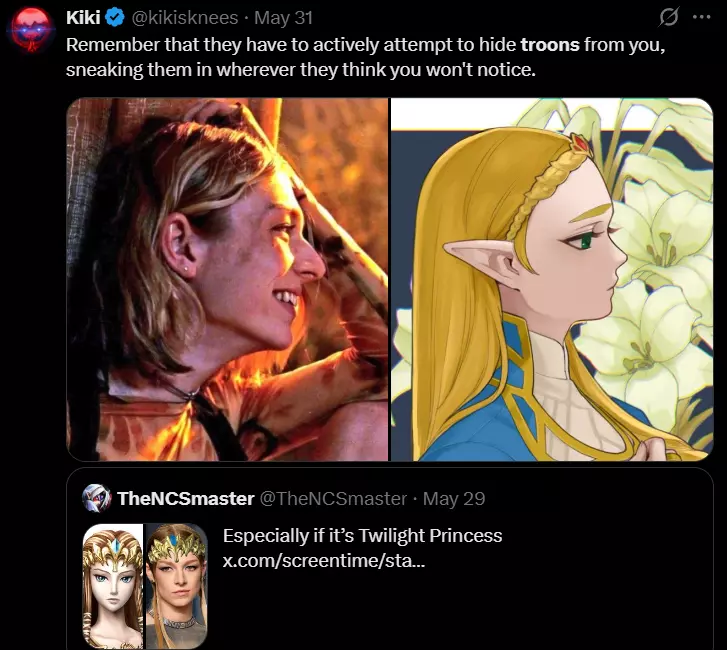The image size is (727, 650).
Task: Open the @kikisknees handle link
Action: coord(185,18)
